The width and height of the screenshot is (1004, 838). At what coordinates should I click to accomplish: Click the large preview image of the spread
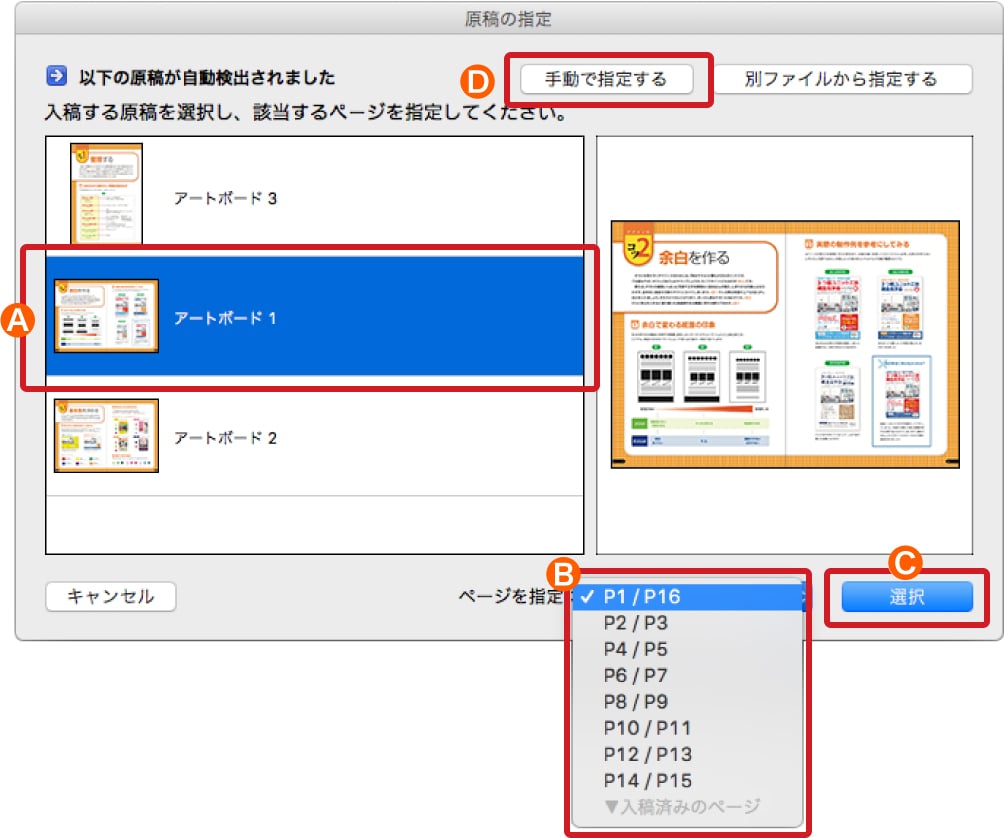[x=785, y=345]
